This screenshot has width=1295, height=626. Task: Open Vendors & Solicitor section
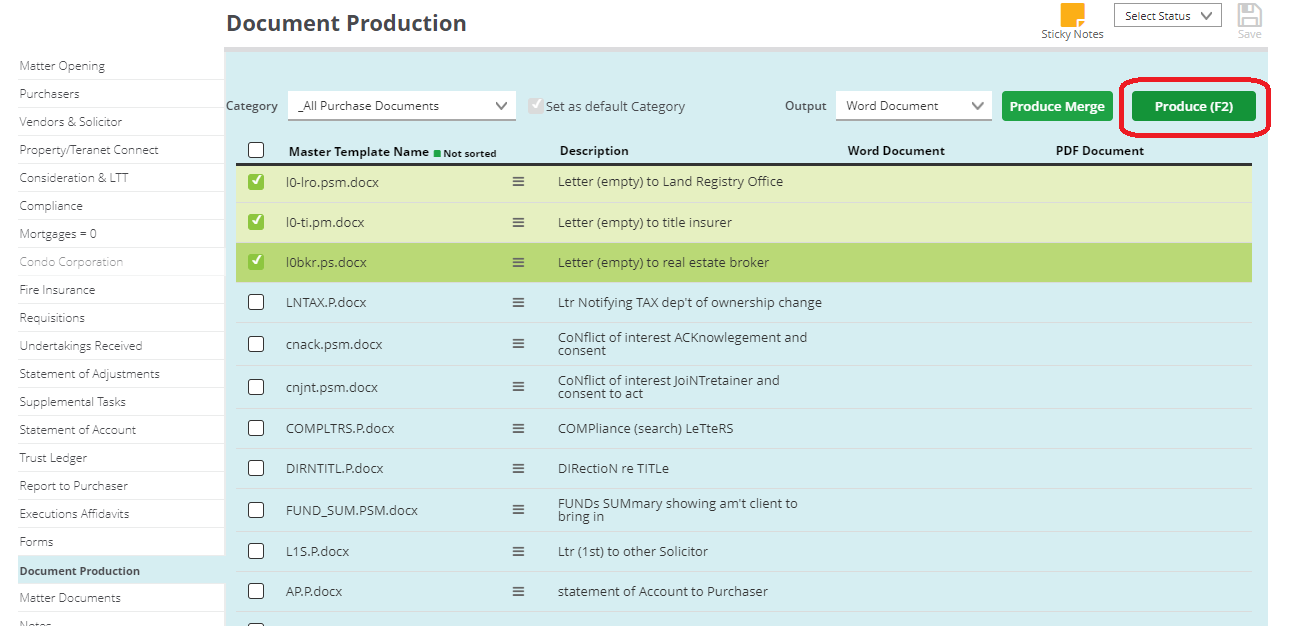click(71, 122)
